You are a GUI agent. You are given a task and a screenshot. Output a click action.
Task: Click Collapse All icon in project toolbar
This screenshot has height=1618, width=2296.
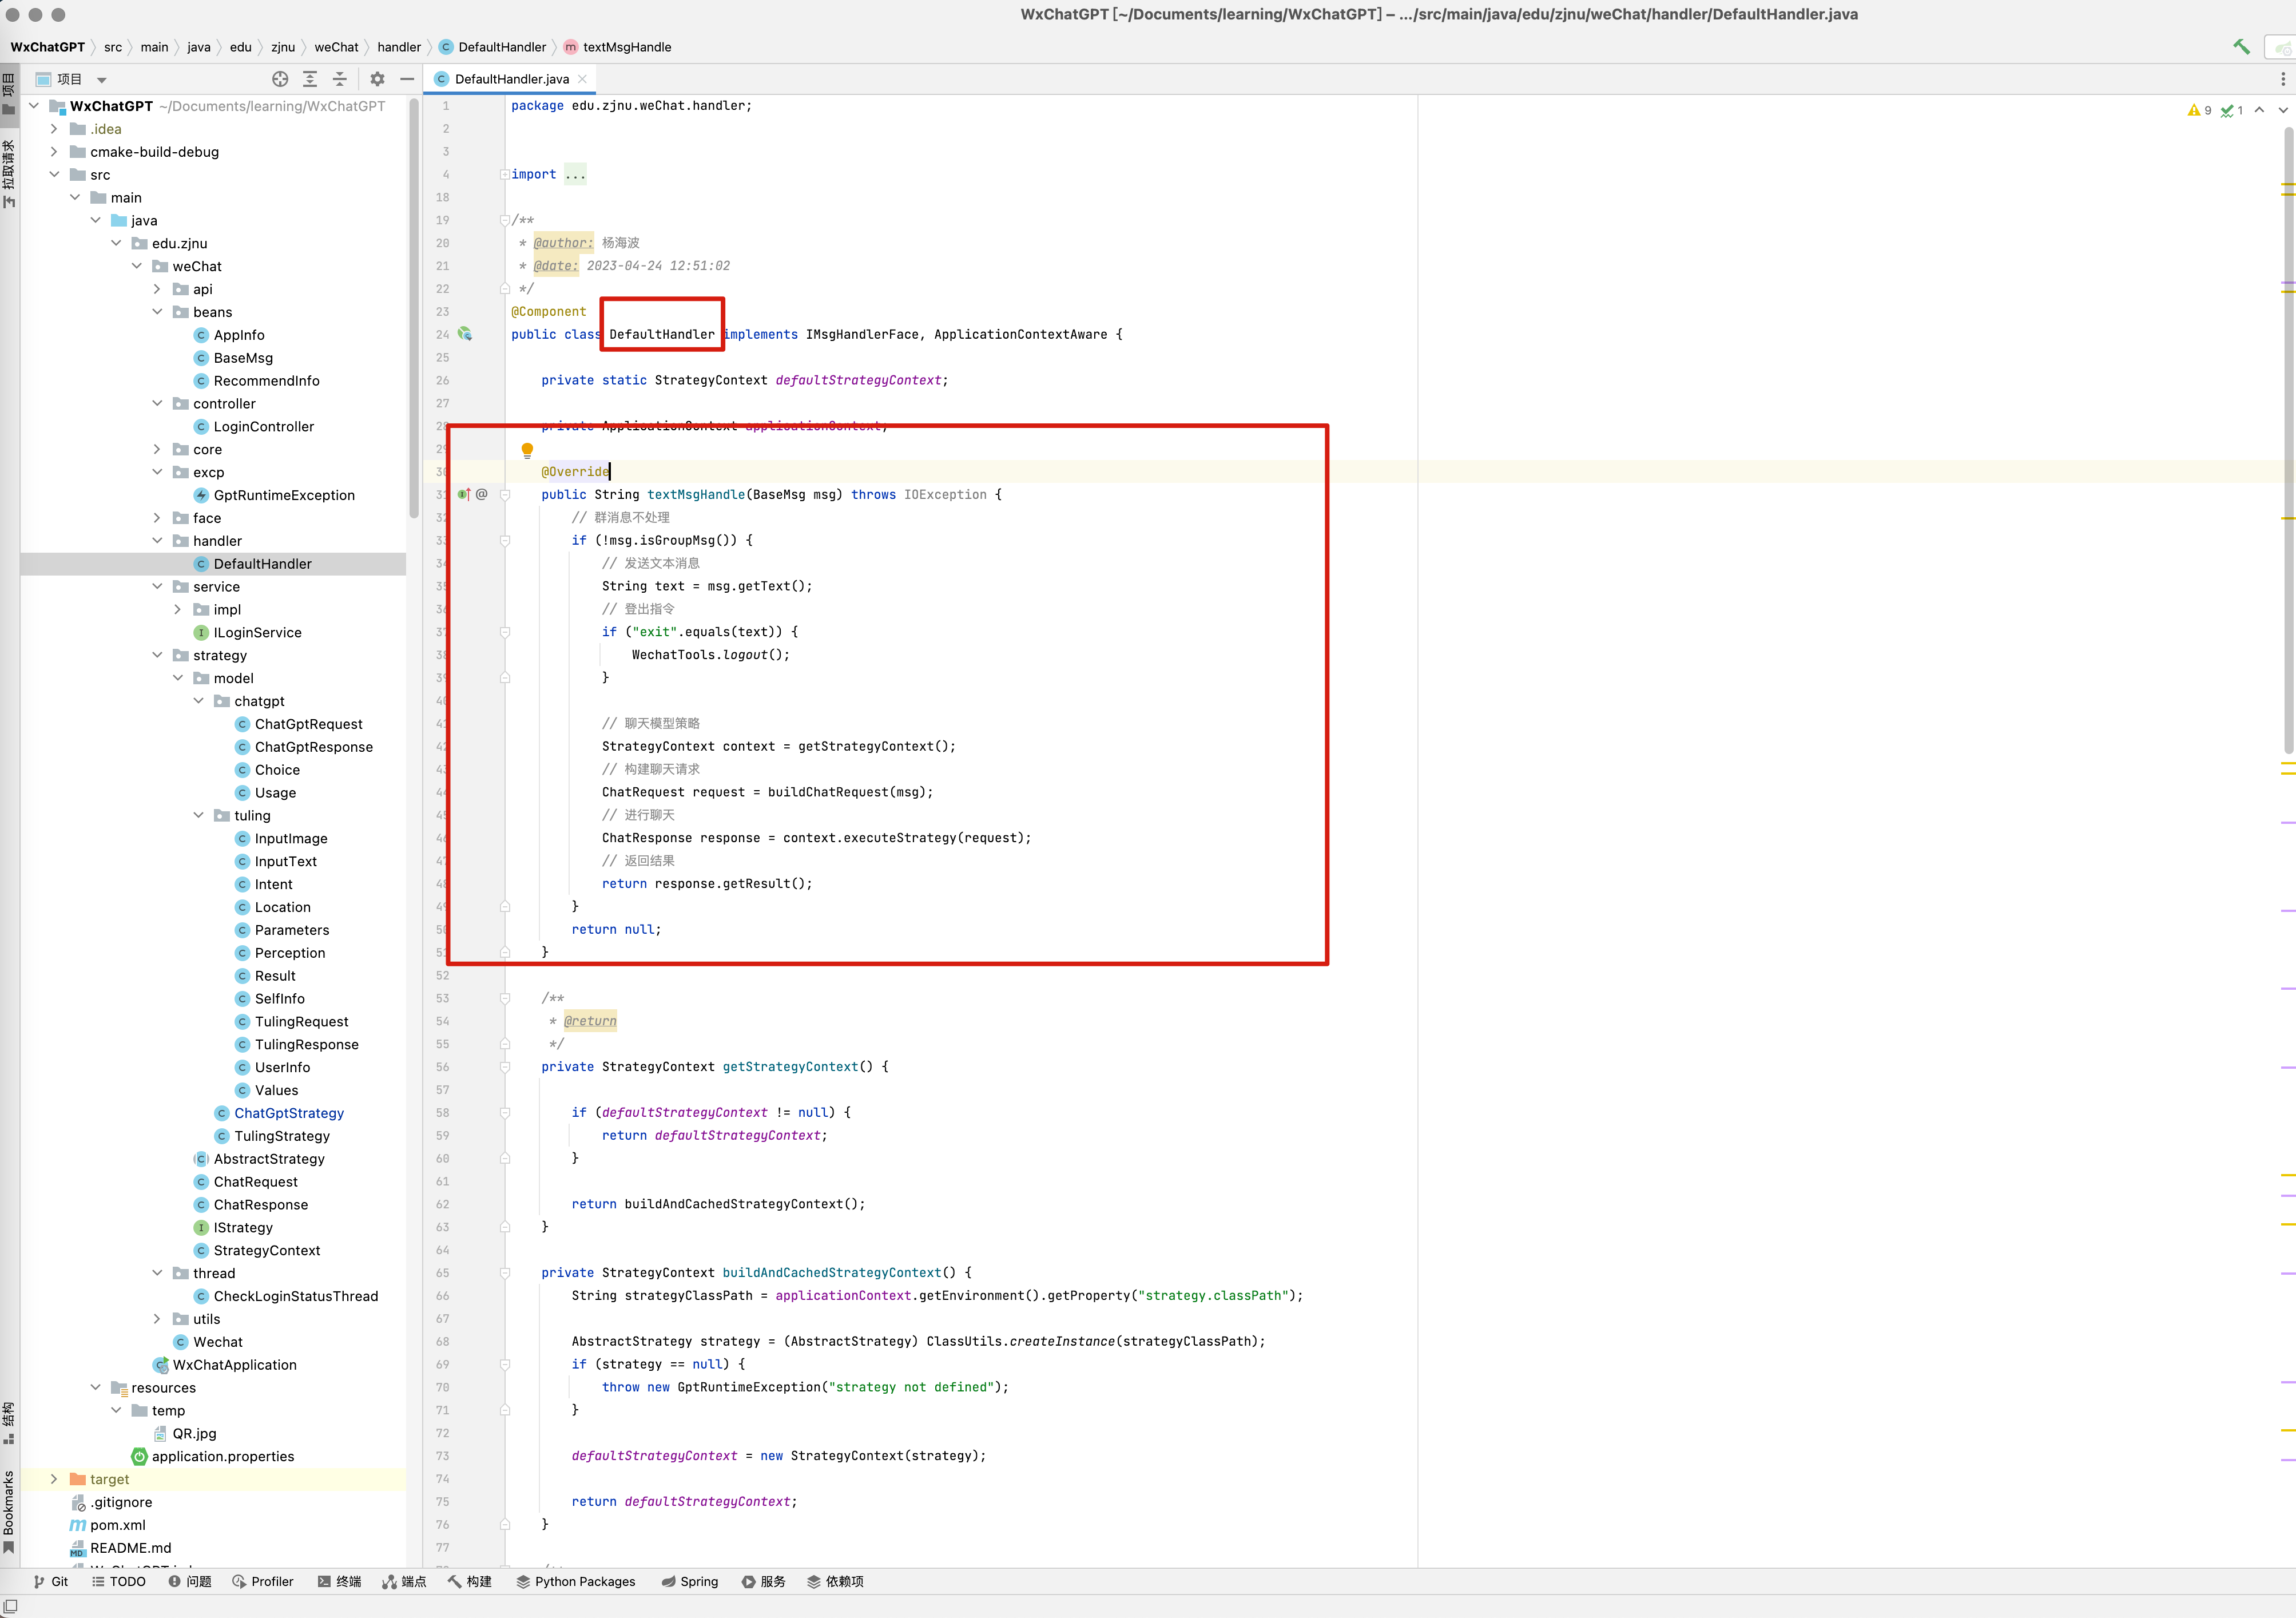[340, 79]
